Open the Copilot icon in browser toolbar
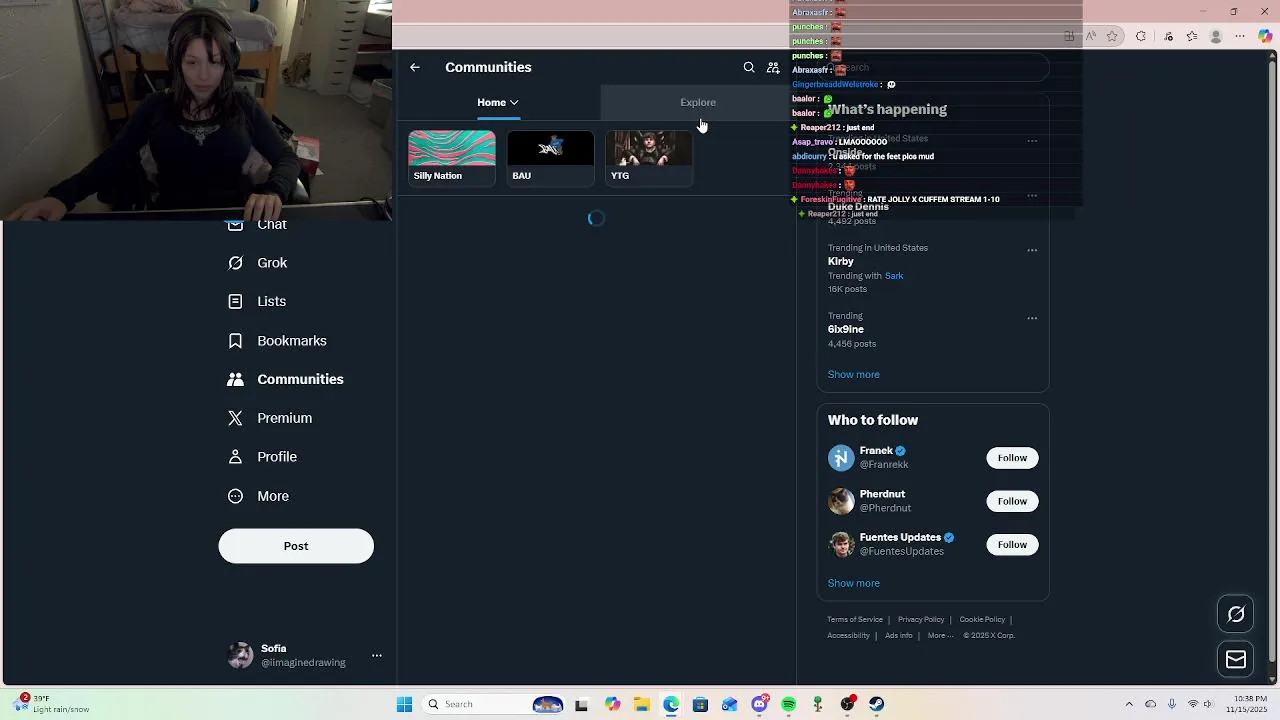The height and width of the screenshot is (720, 1280). [1265, 37]
